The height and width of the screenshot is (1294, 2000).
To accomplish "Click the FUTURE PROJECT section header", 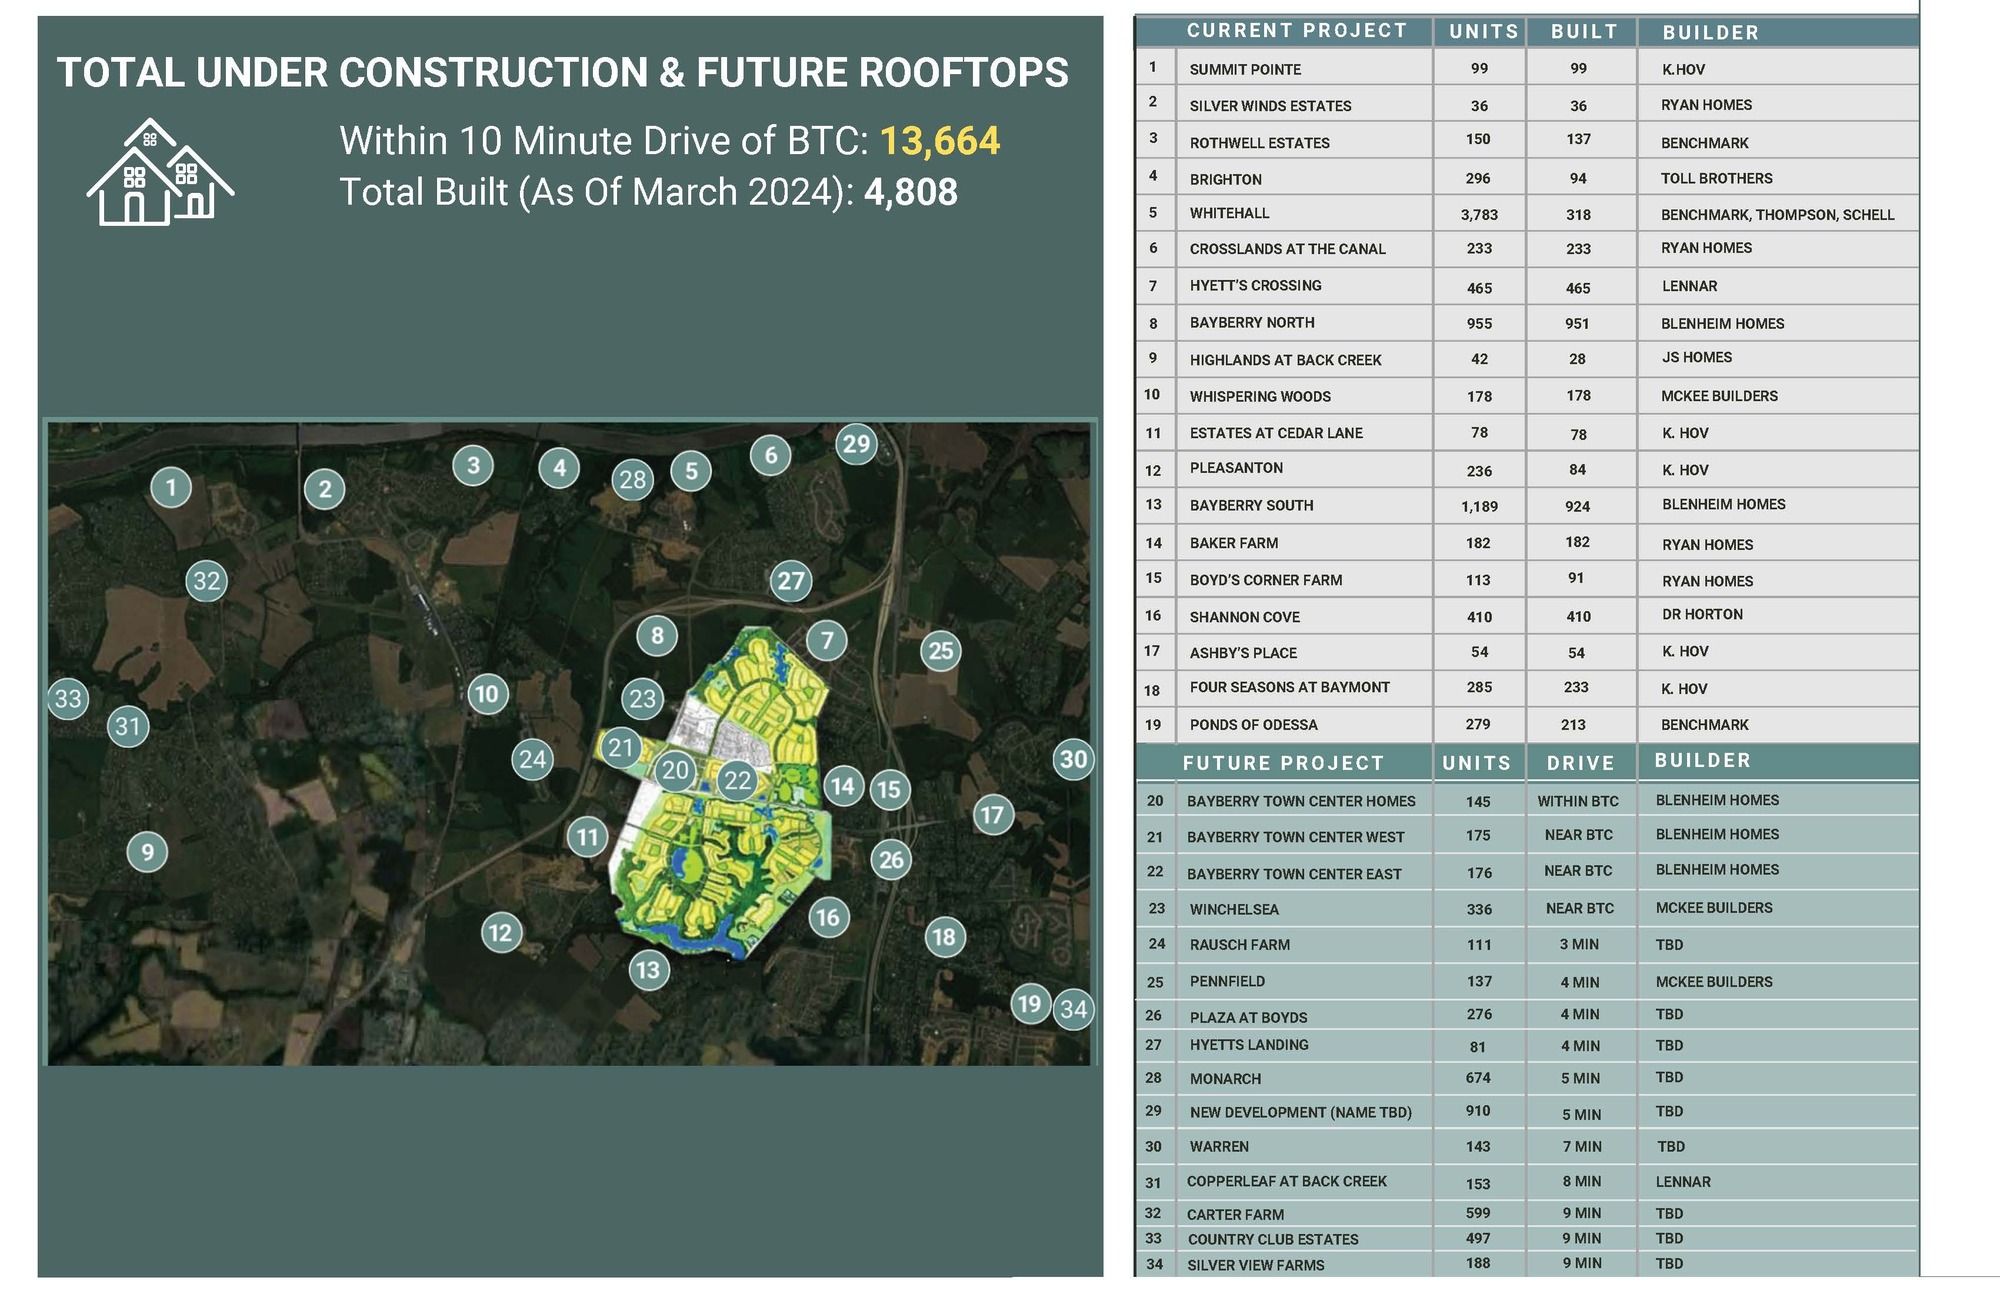I will [x=1283, y=763].
